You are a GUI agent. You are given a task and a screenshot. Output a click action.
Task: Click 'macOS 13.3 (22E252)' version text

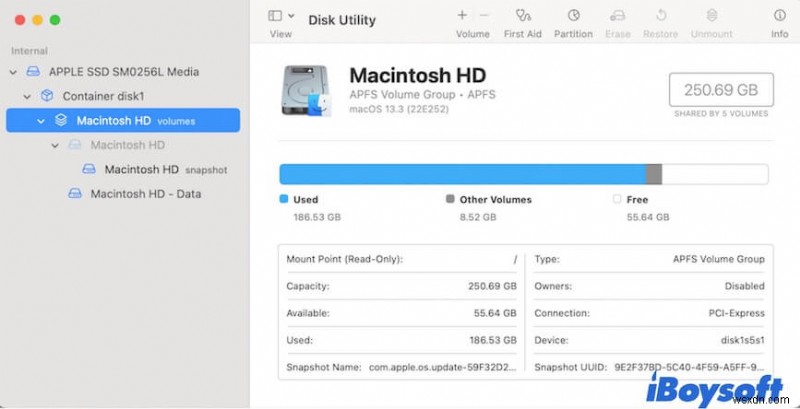(x=399, y=110)
